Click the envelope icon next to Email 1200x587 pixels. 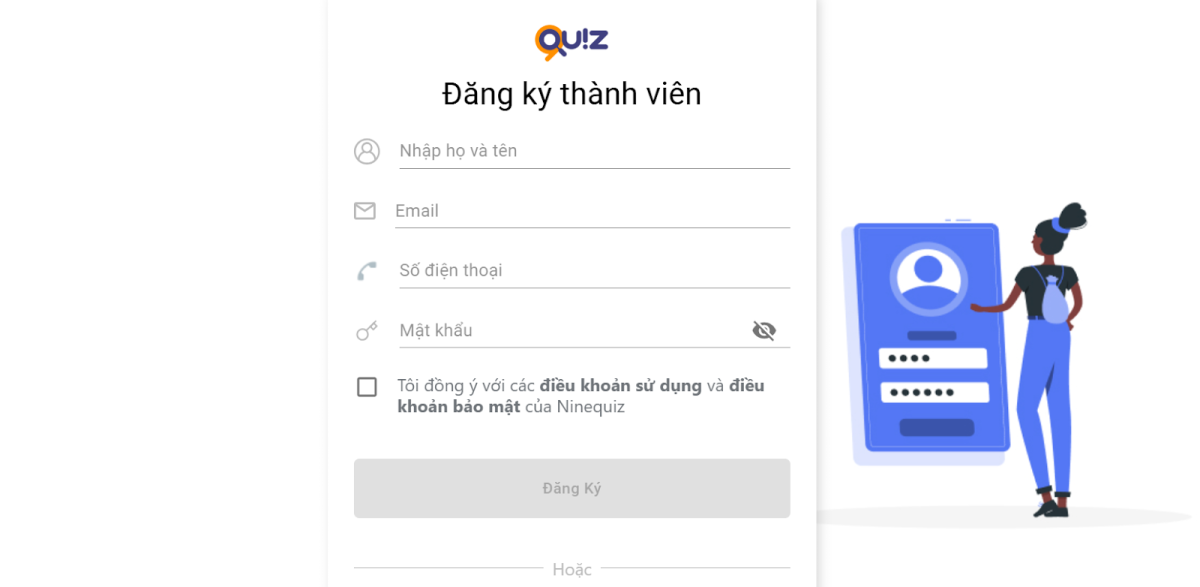click(365, 211)
